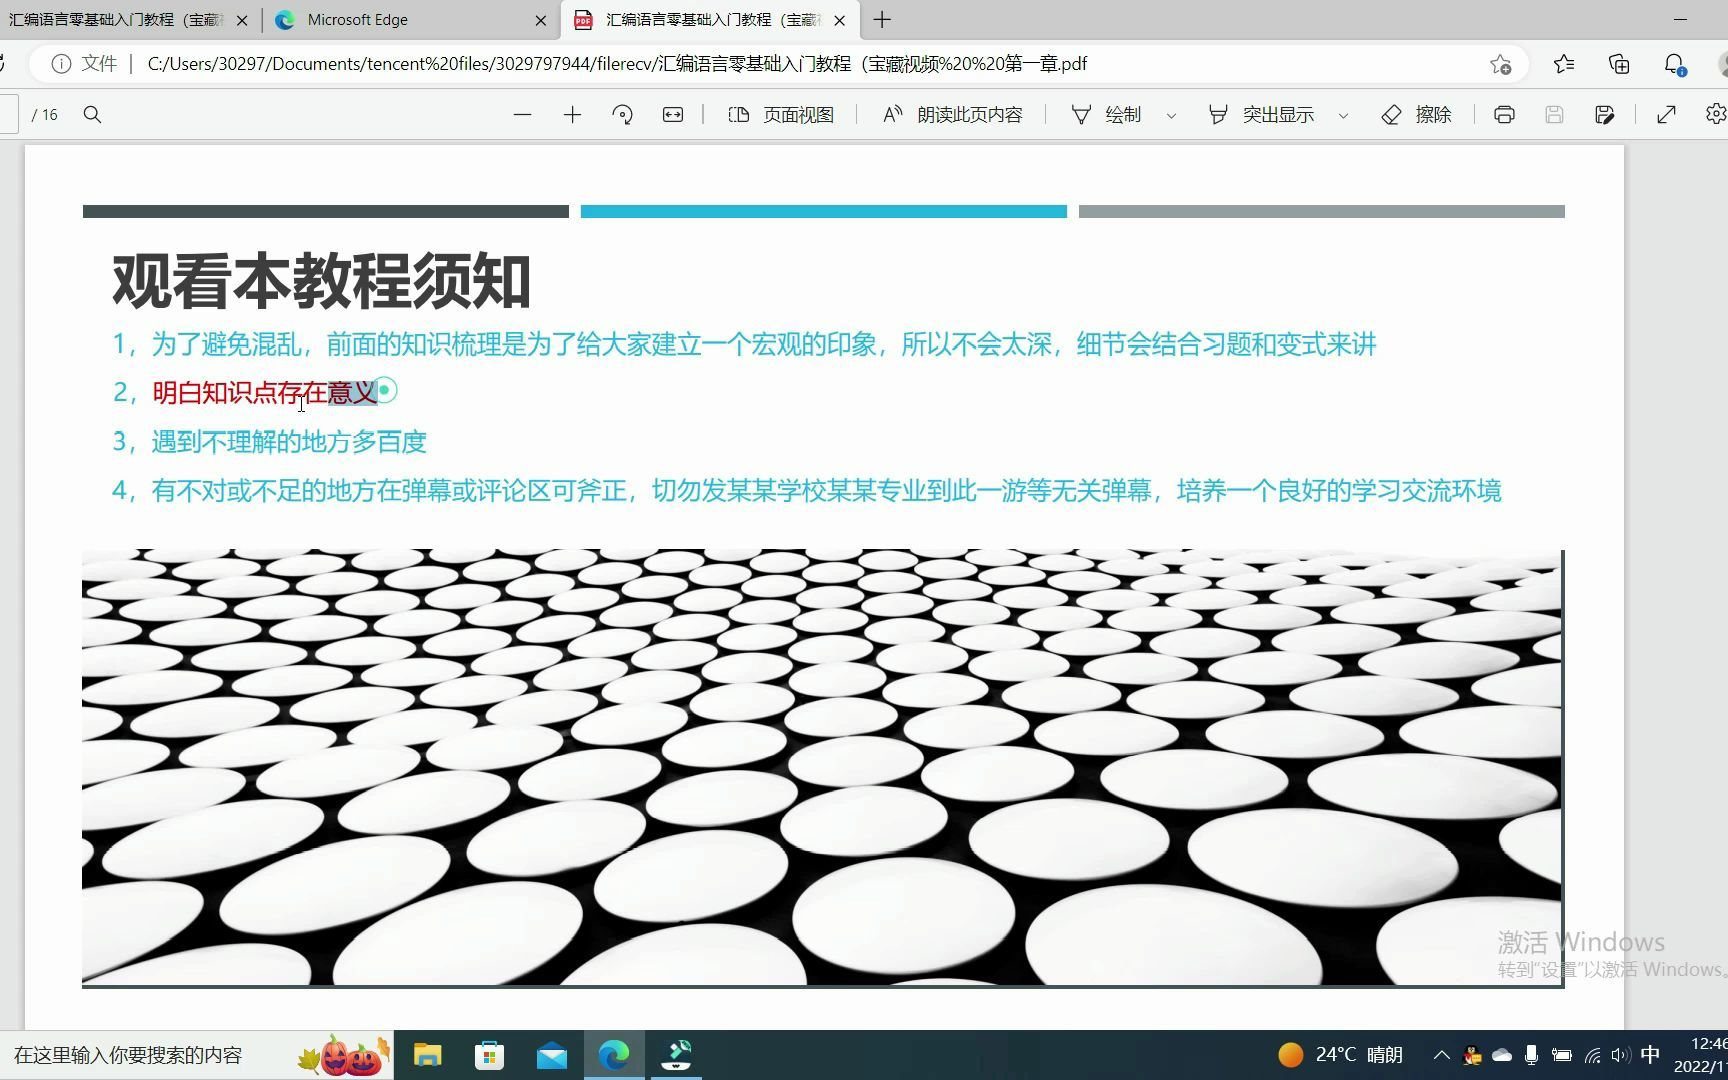Select the 擦除 eraser tool
The image size is (1728, 1080).
(x=1416, y=115)
